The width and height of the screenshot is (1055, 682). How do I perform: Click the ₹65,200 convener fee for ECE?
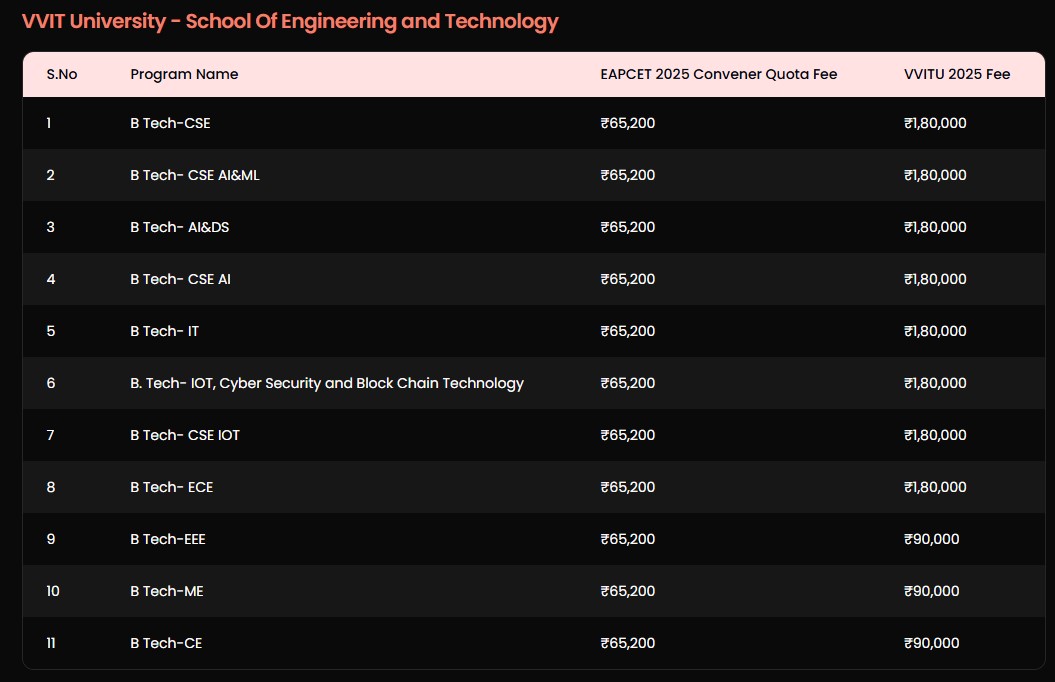click(x=628, y=487)
